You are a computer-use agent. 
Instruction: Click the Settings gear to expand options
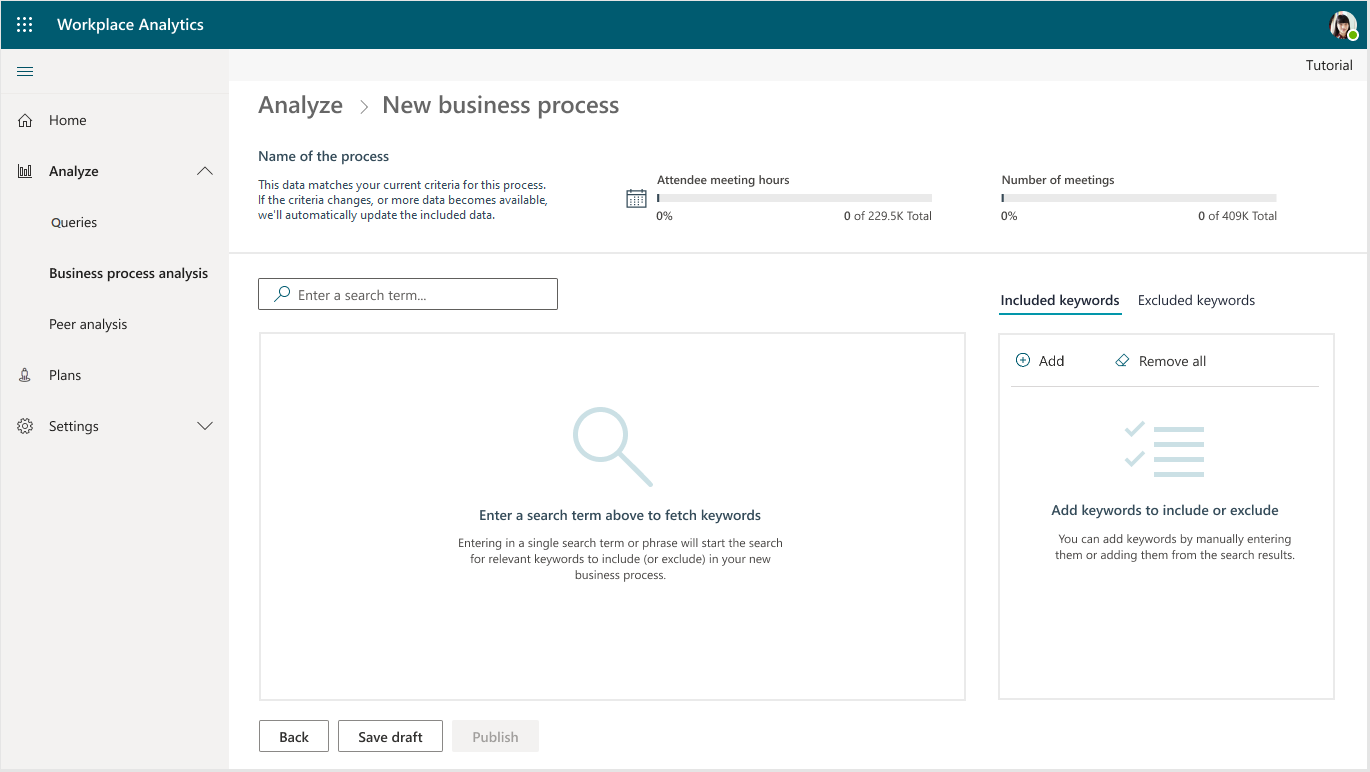tap(24, 425)
